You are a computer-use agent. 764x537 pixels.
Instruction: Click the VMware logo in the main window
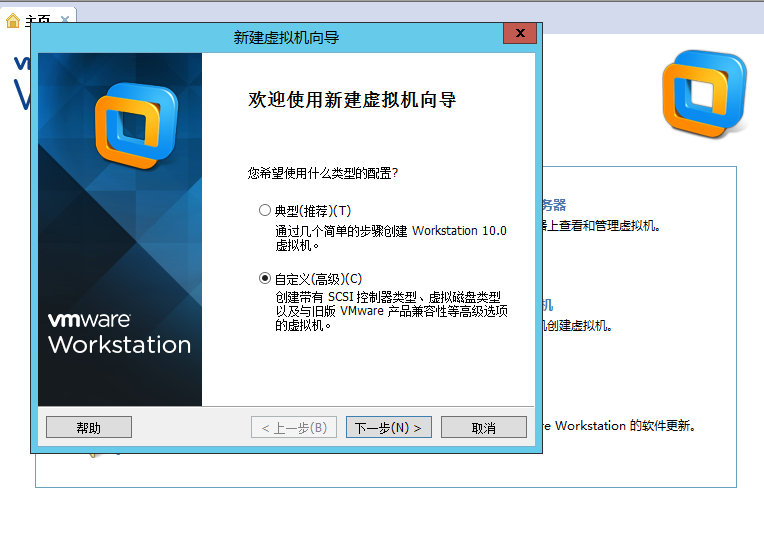704,93
